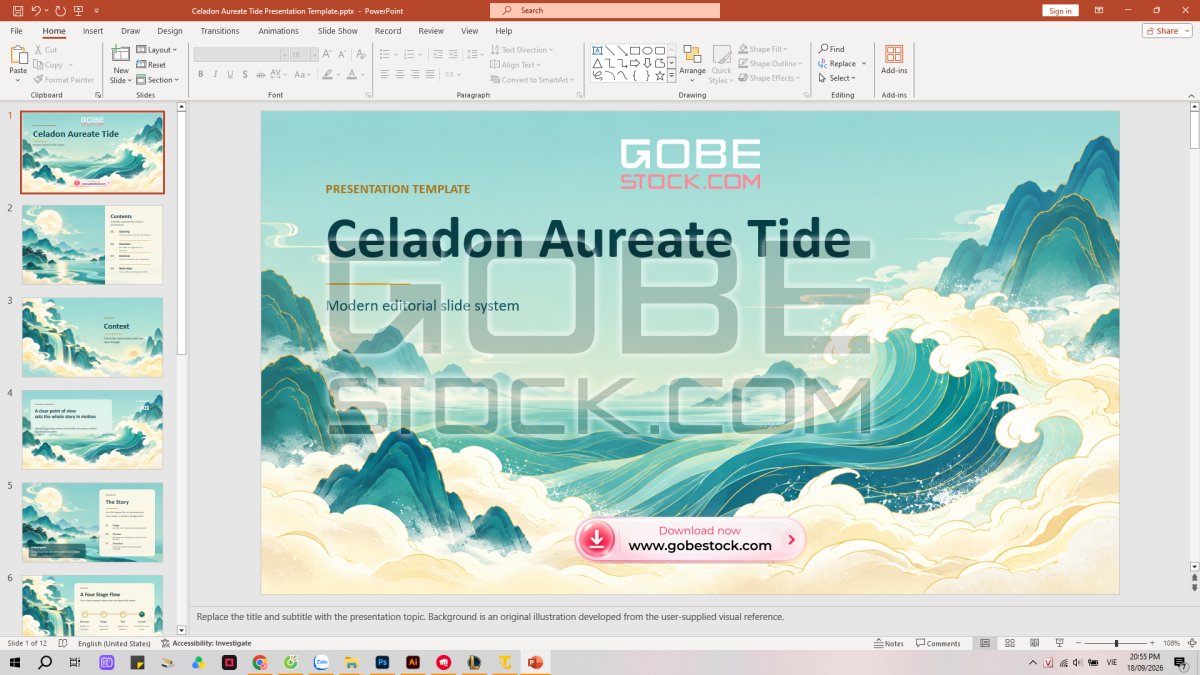
Task: Switch to the Animations tab
Action: (x=278, y=31)
